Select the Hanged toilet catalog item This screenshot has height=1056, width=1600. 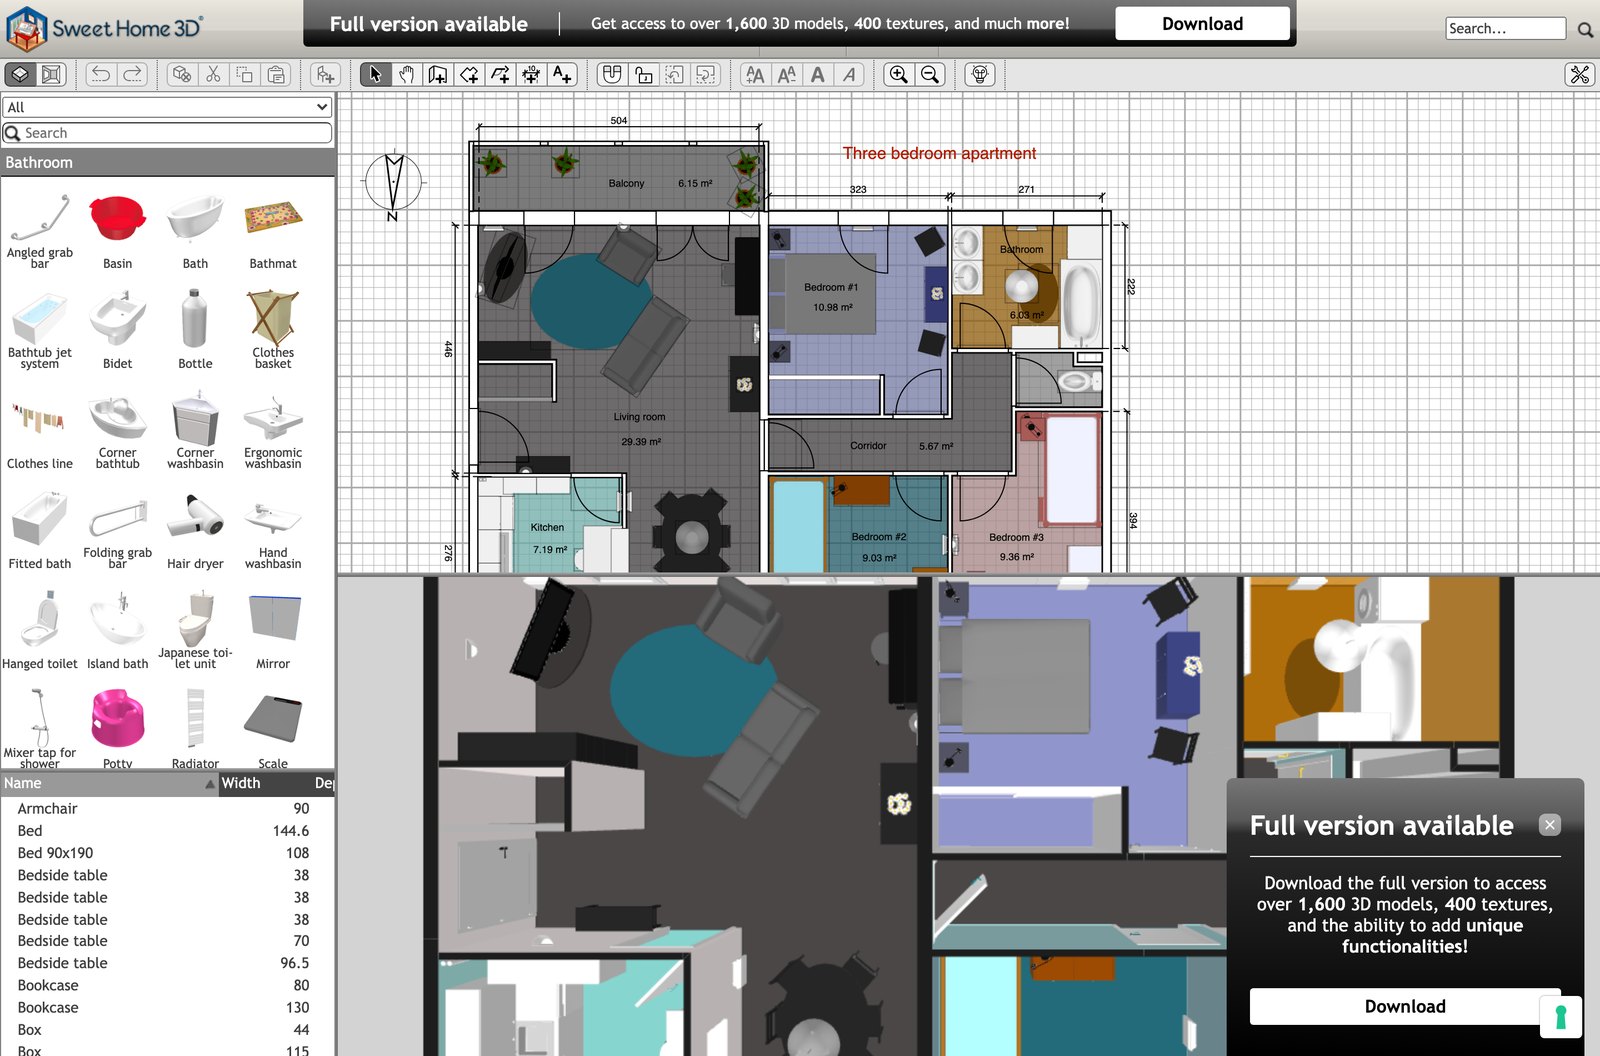[x=40, y=631]
